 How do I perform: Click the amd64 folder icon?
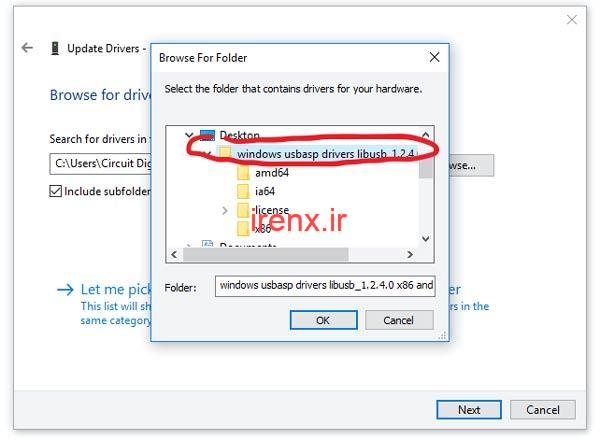click(243, 172)
